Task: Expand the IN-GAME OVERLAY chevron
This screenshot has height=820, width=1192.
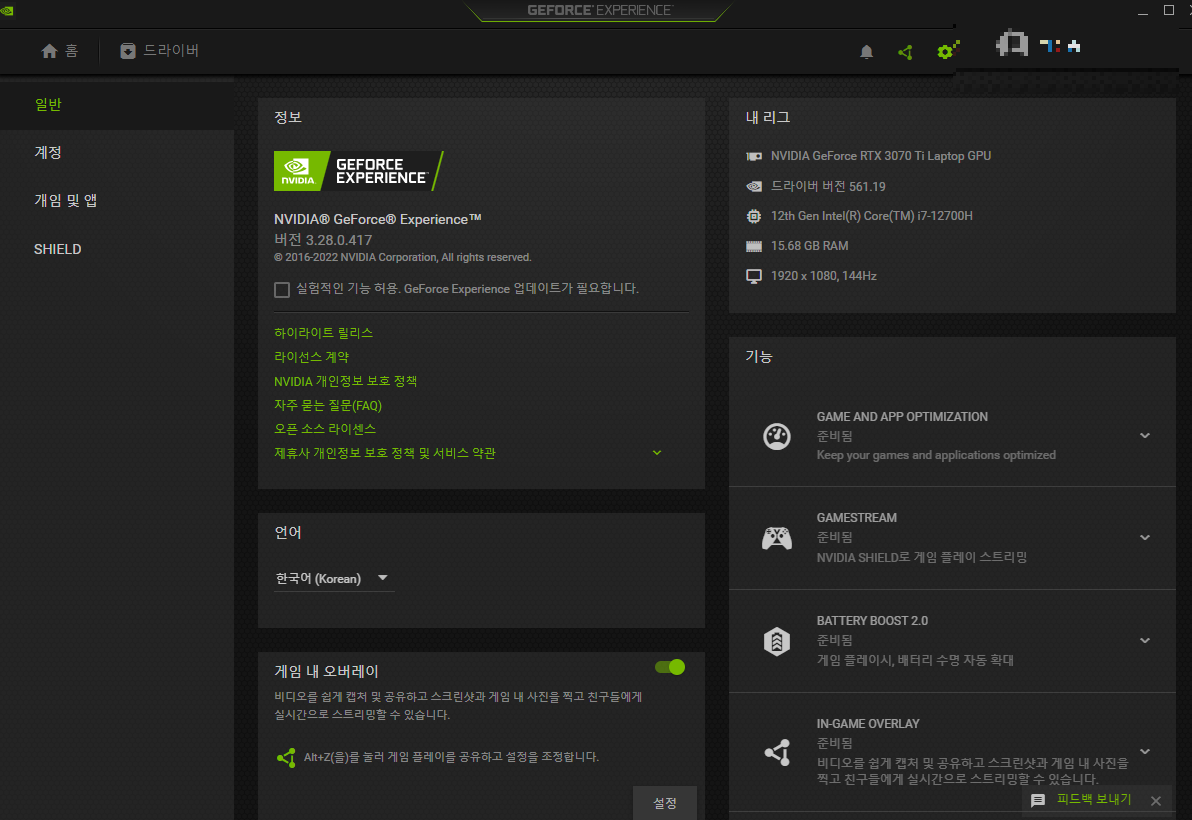Action: (x=1145, y=752)
